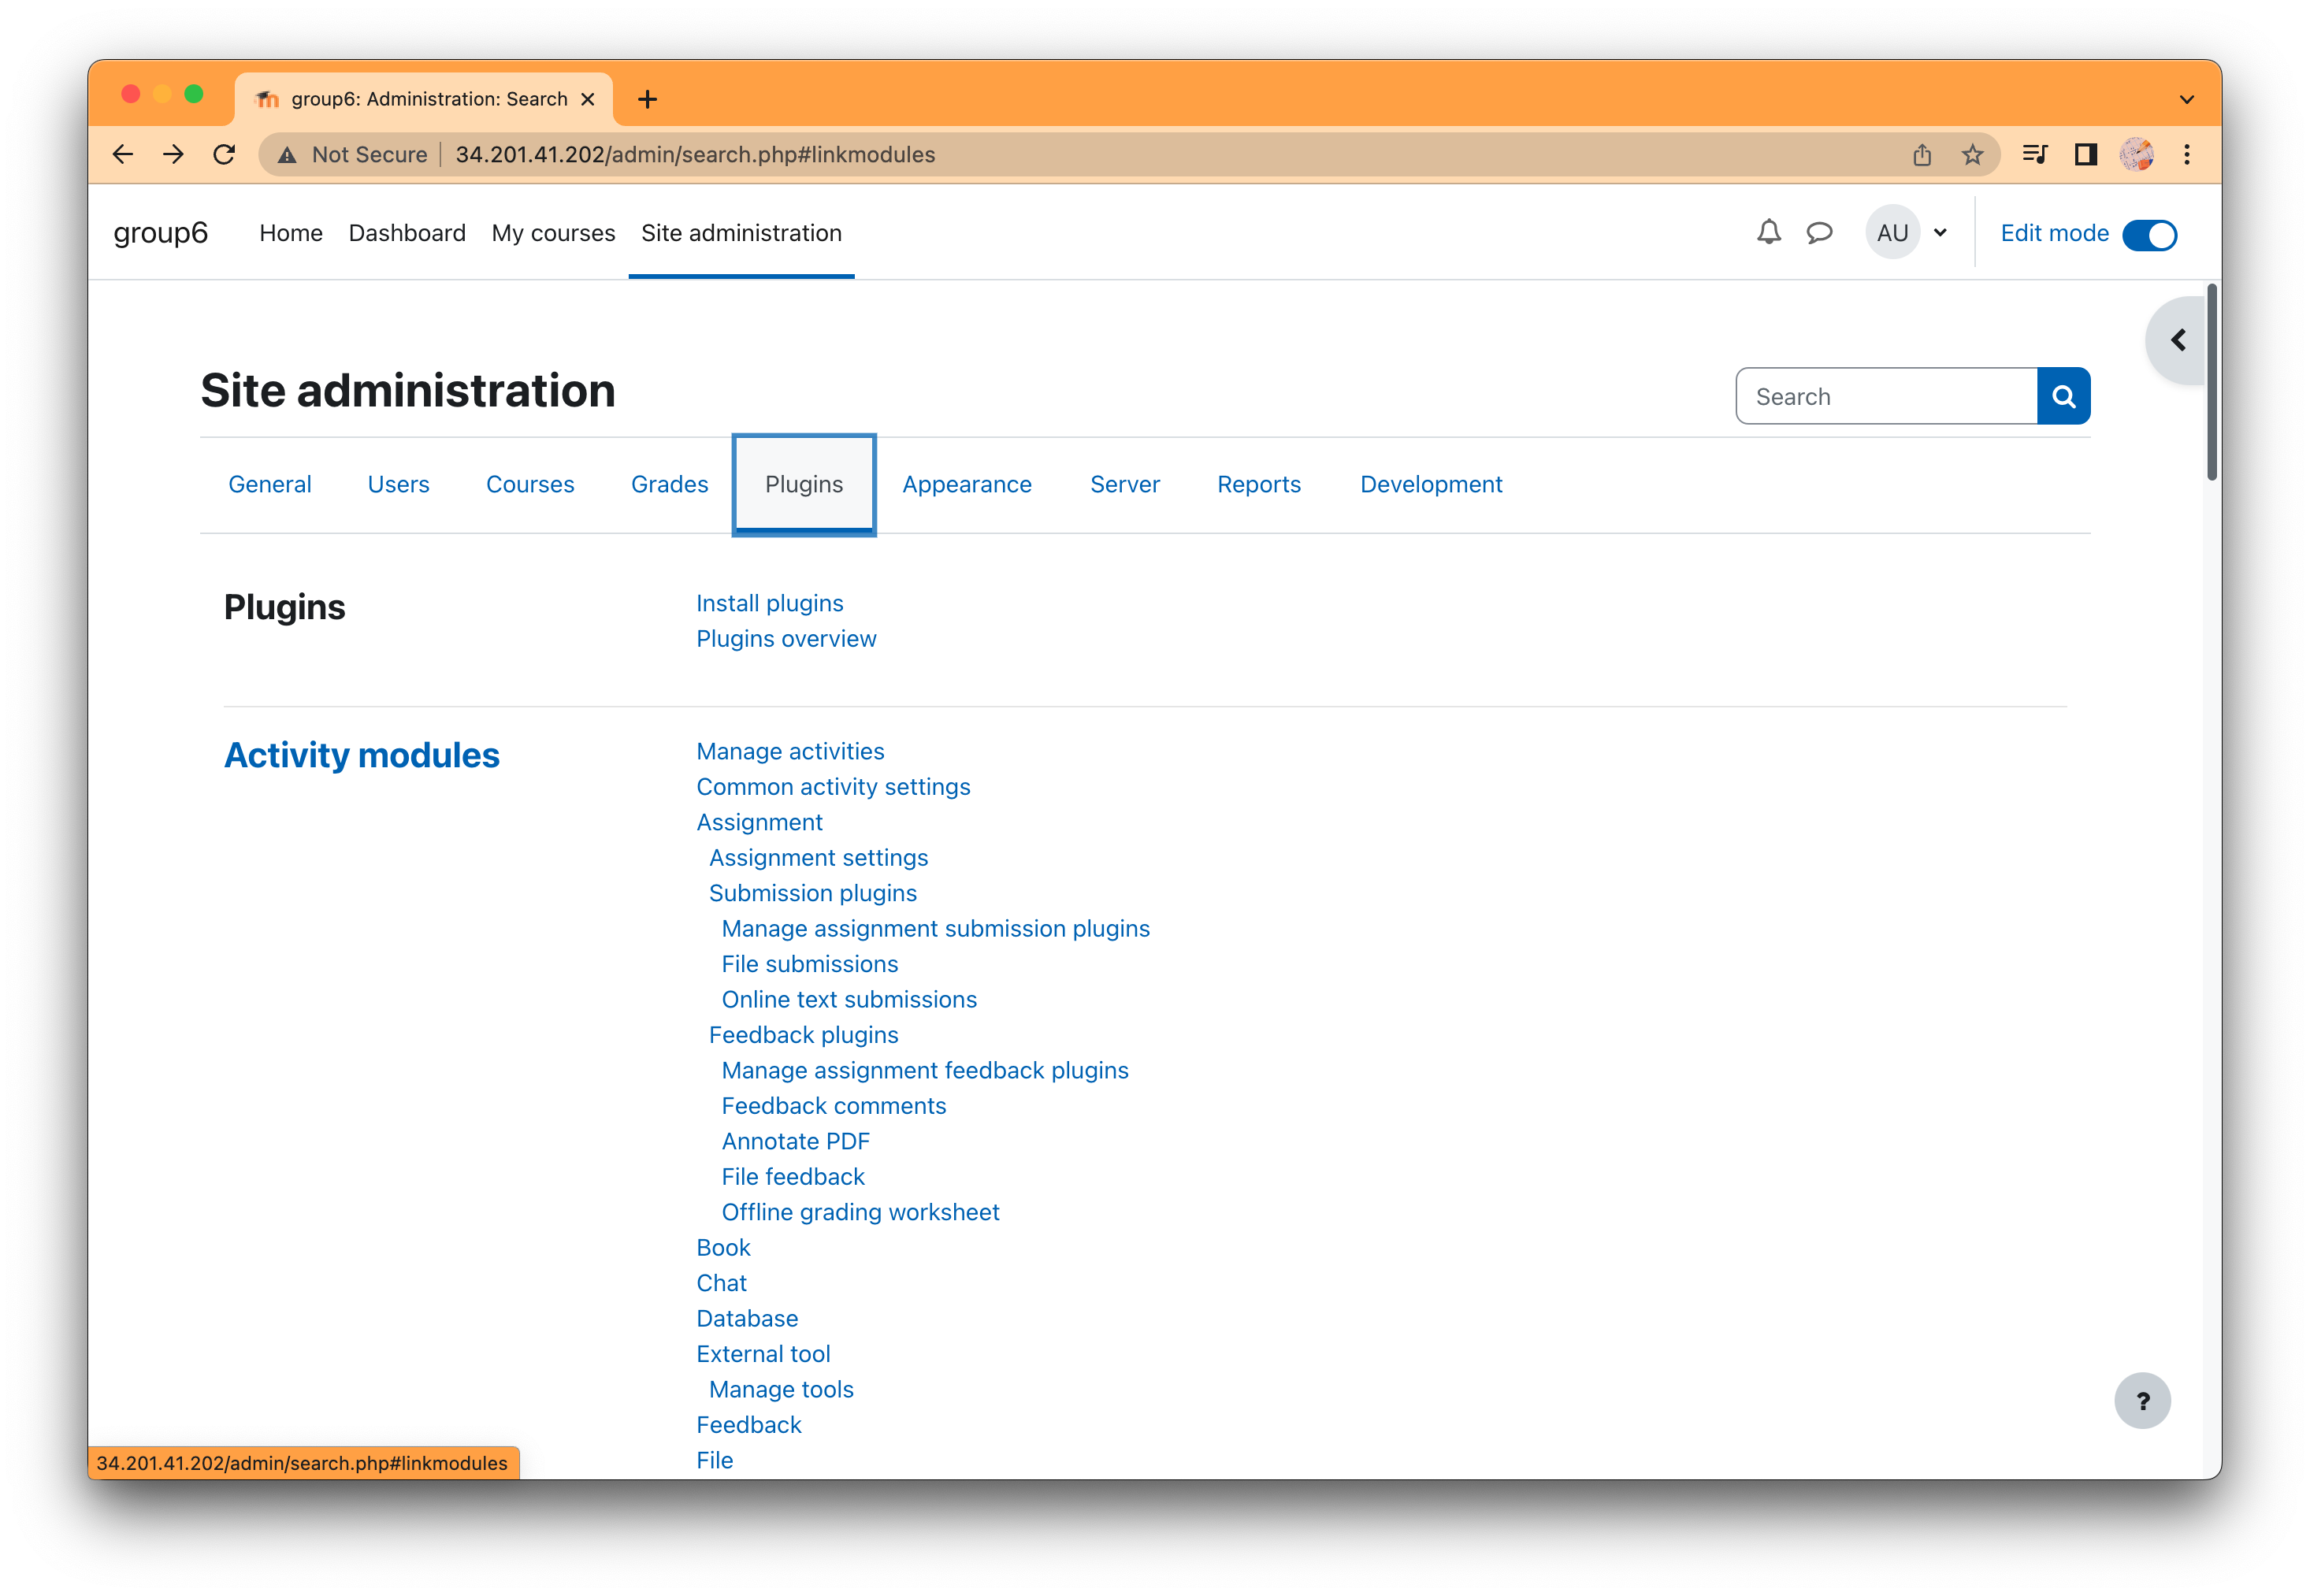The width and height of the screenshot is (2310, 1596).
Task: Select the General tab
Action: click(x=269, y=483)
